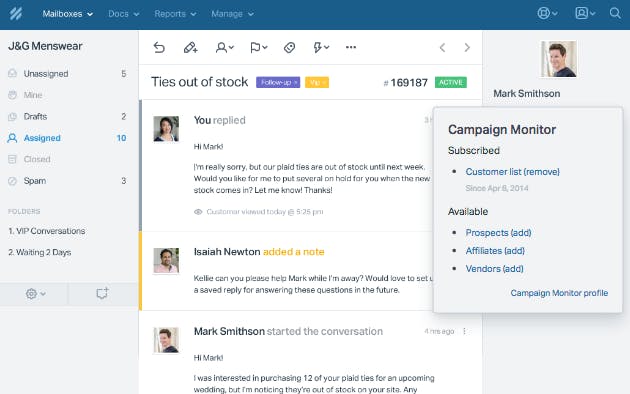This screenshot has width=630, height=394.
Task: Click the conversation number 169187
Action: tap(406, 83)
